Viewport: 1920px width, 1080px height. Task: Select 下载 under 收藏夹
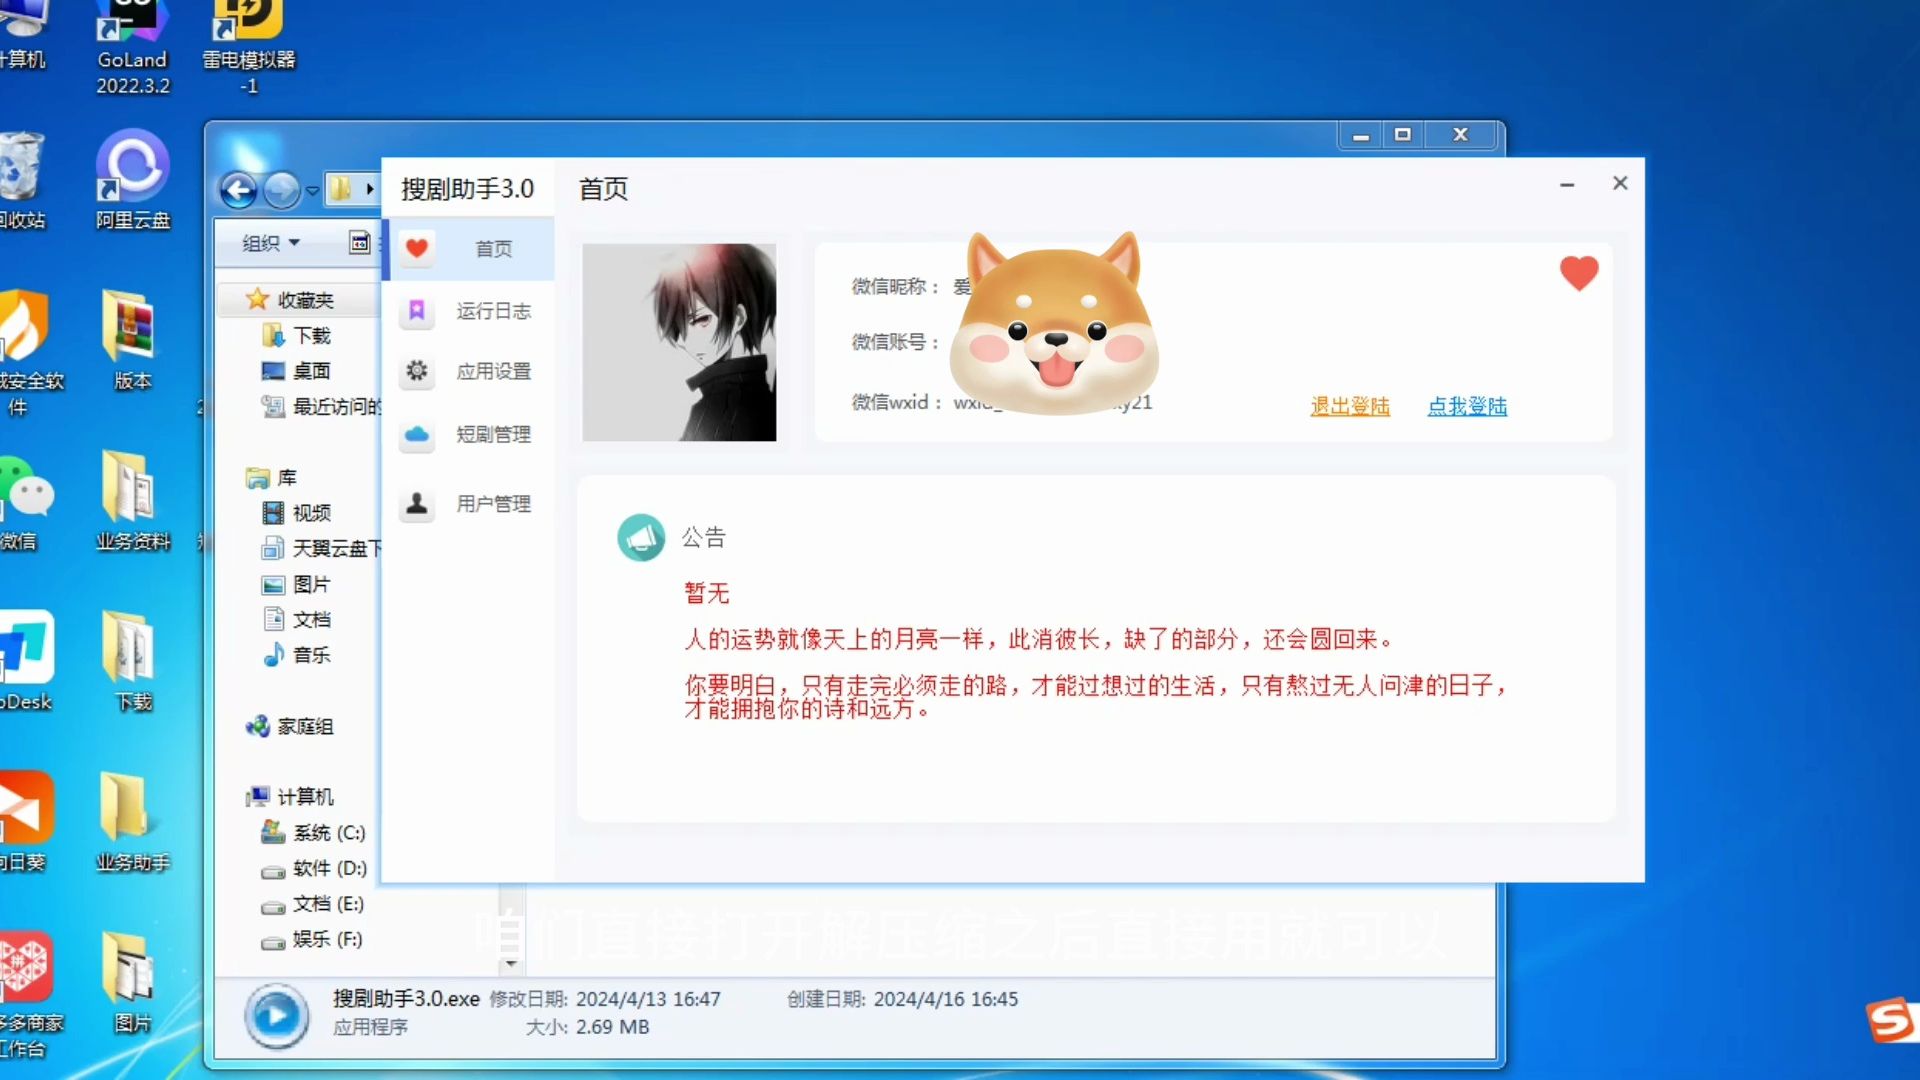pos(296,335)
